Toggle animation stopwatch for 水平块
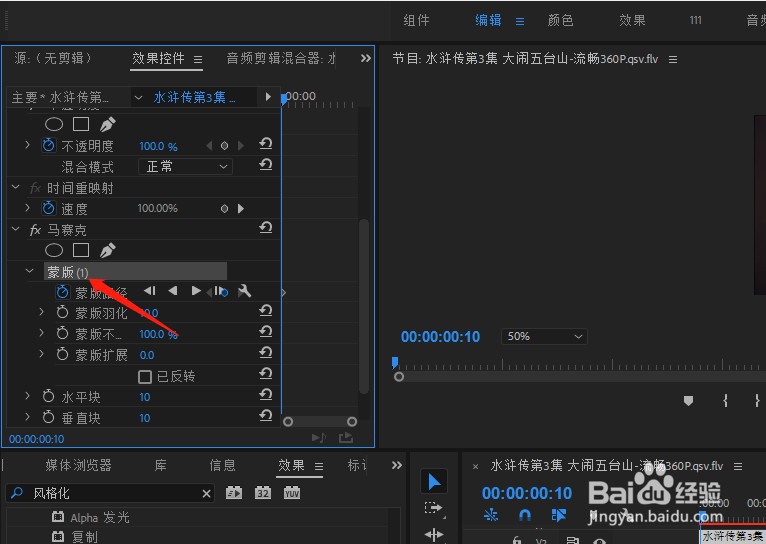Viewport: 766px width, 544px height. pyautogui.click(x=48, y=396)
